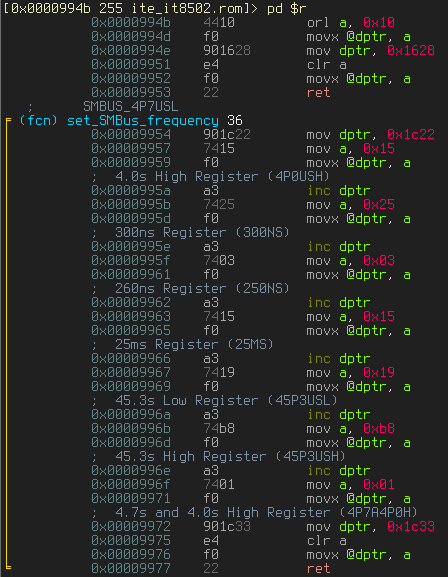This screenshot has height=577, width=448.
Task: Click the red operand 0x25
Action: (379, 205)
